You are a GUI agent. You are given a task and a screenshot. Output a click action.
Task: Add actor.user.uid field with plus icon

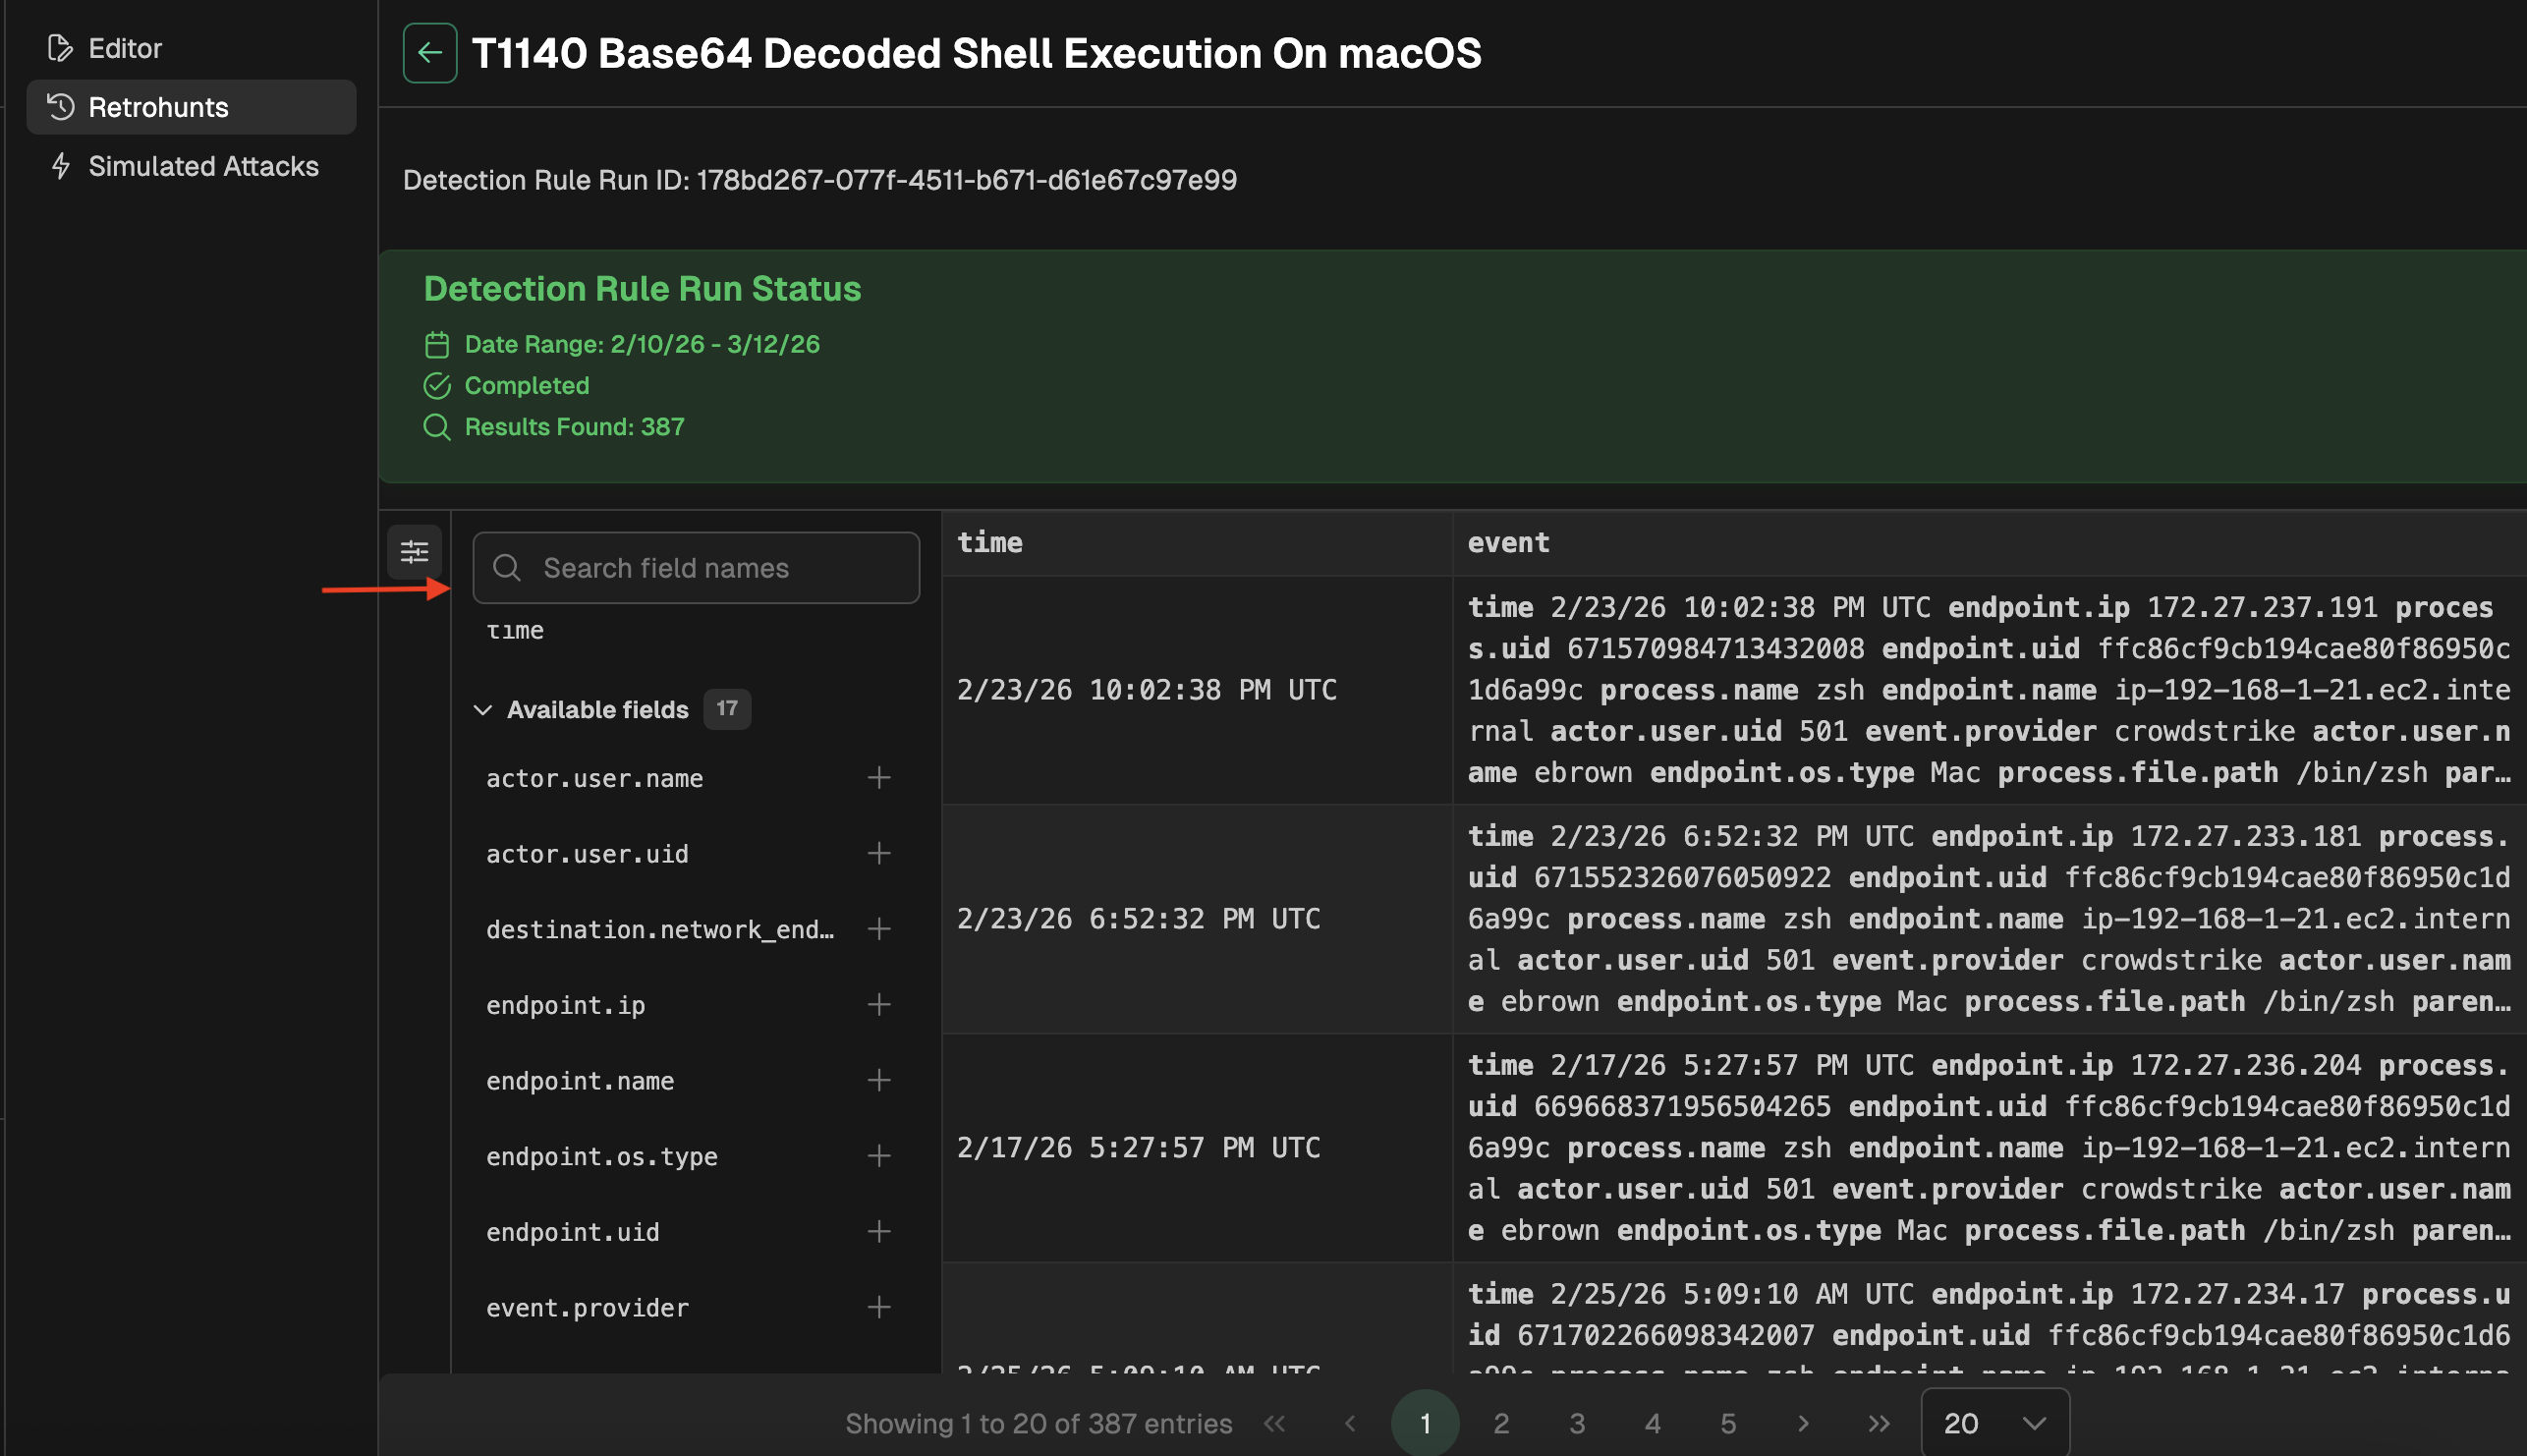[878, 854]
